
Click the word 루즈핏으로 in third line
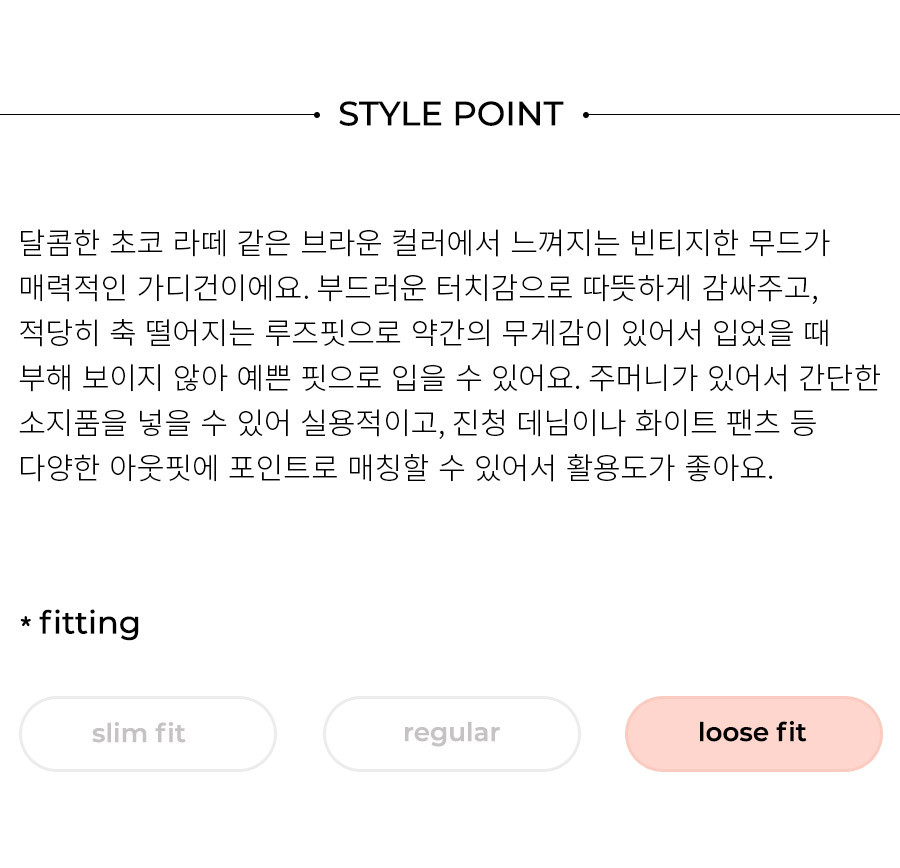click(332, 332)
